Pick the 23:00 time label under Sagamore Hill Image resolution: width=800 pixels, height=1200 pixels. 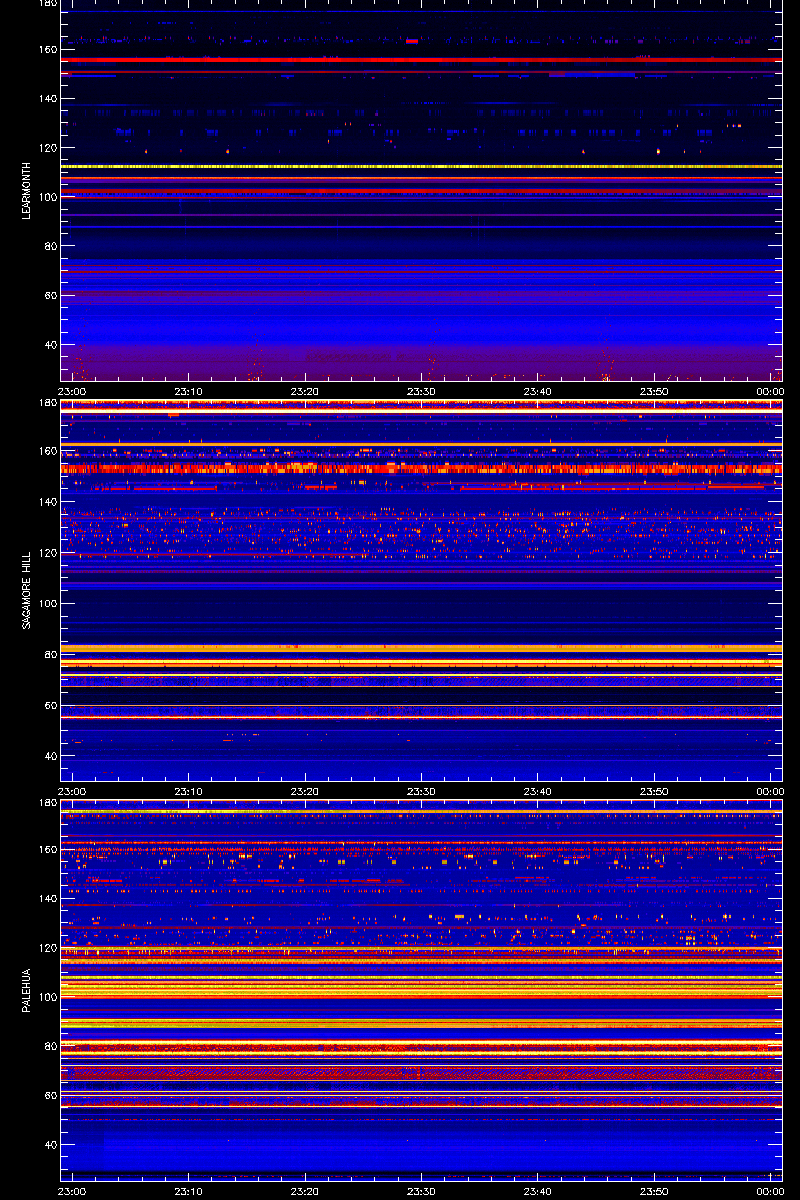(x=72, y=791)
